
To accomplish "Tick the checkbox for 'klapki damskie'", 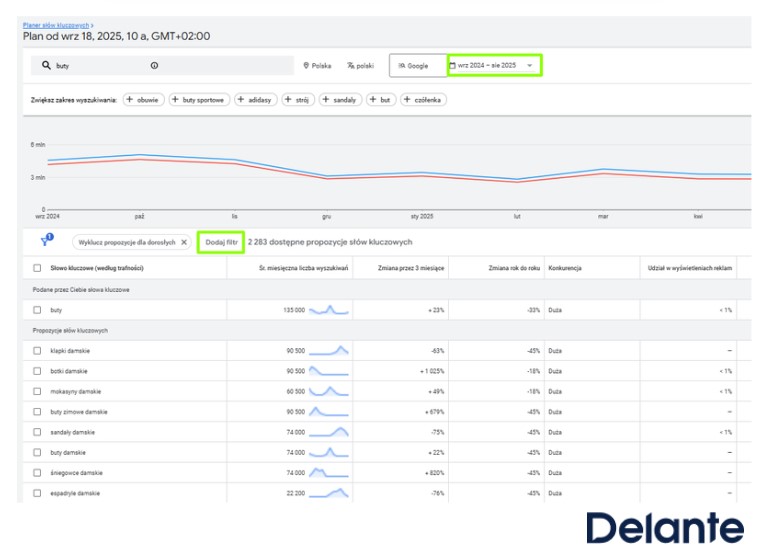I will tap(37, 351).
